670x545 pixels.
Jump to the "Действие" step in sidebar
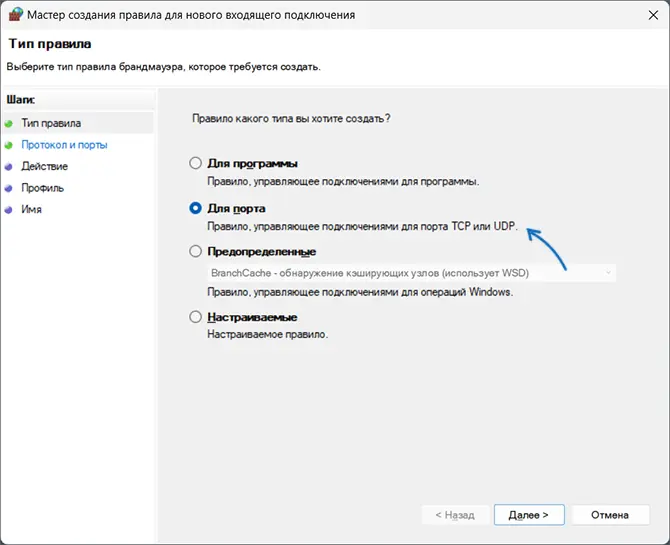44,166
